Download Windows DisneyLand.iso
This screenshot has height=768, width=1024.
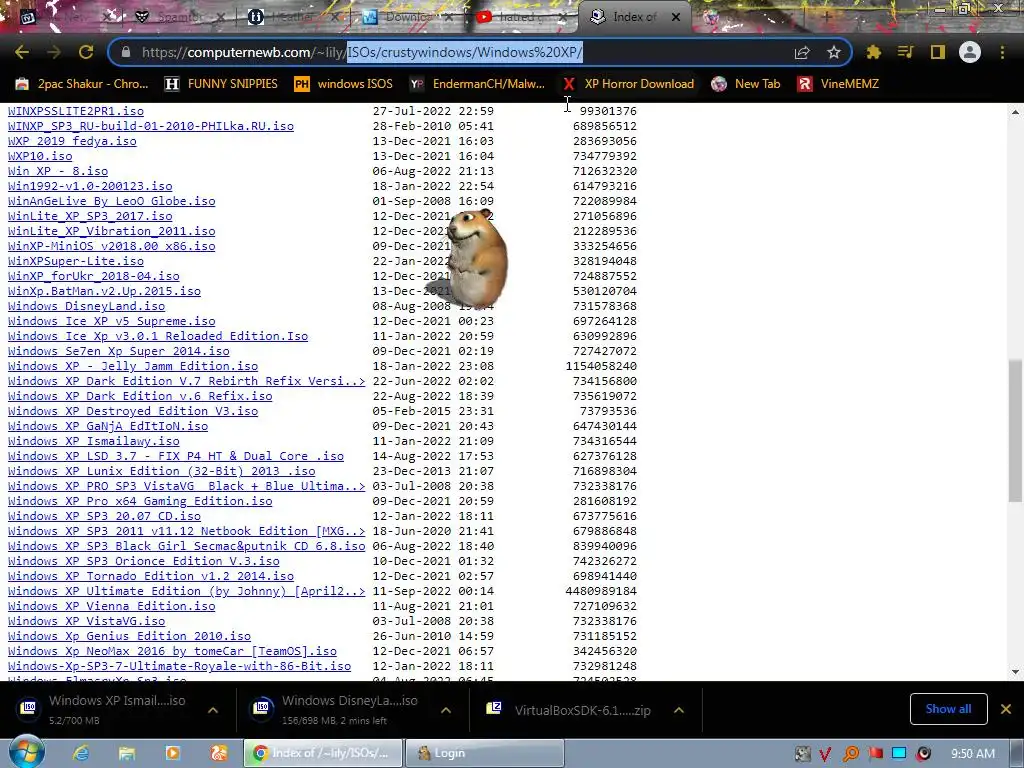pos(86,306)
